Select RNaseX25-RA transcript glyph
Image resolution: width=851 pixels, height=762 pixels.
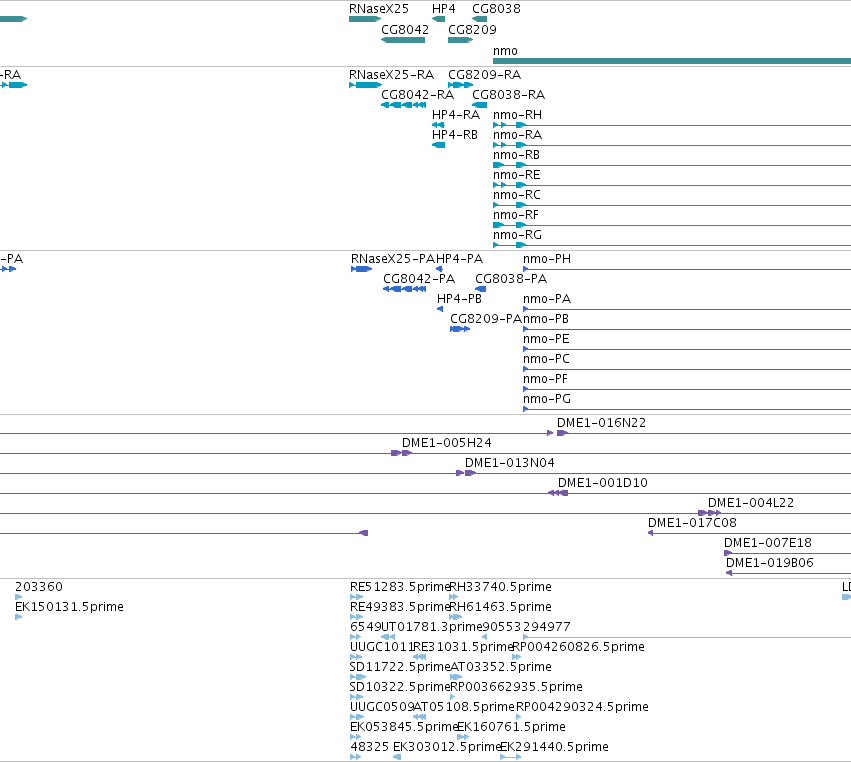pos(365,85)
